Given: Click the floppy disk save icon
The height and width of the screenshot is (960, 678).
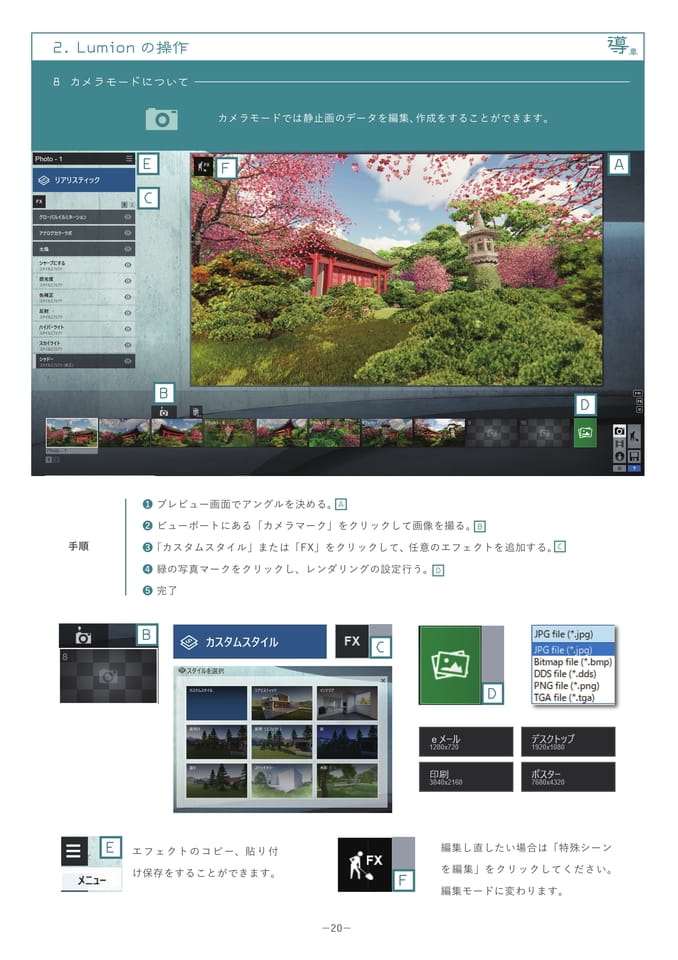Looking at the screenshot, I should pos(634,457).
